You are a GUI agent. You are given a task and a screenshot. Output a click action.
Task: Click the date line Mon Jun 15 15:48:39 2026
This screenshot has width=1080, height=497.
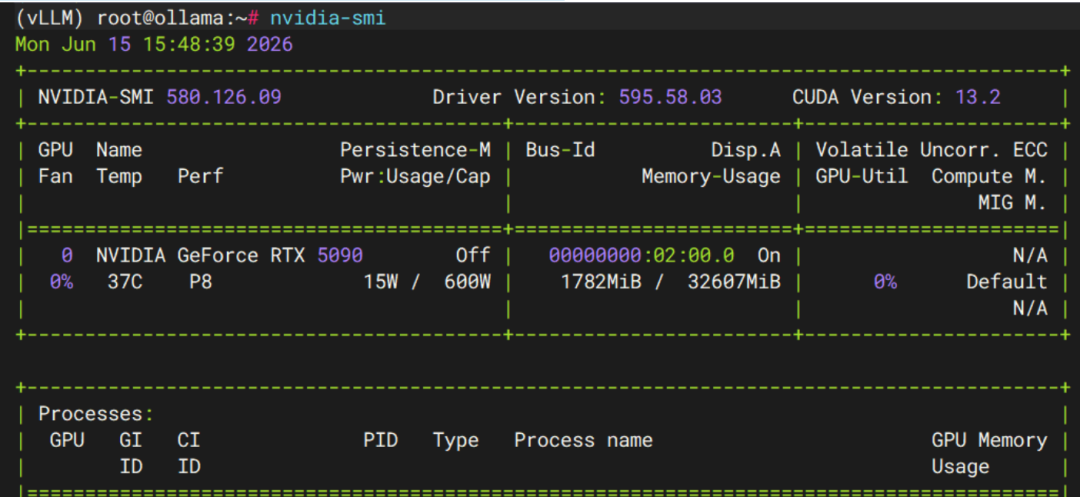click(154, 45)
